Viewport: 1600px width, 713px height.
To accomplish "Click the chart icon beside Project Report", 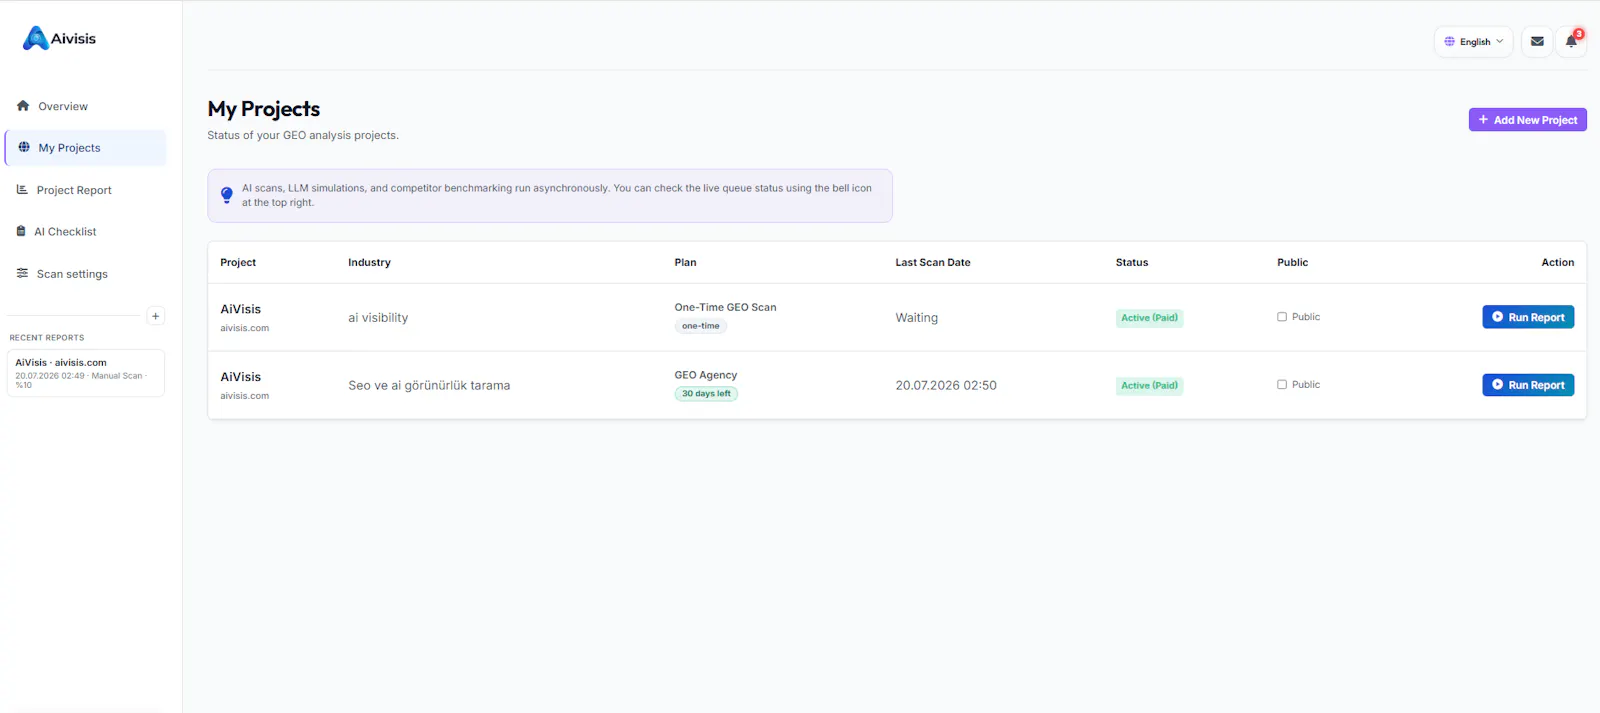I will (22, 189).
